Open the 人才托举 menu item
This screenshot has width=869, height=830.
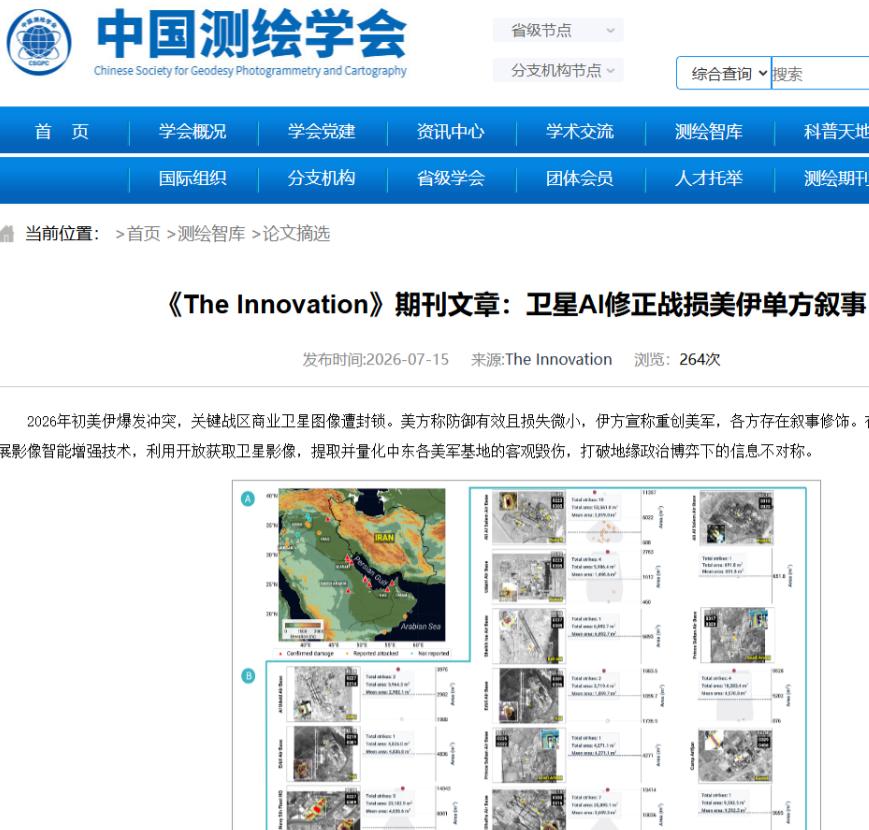coord(709,178)
